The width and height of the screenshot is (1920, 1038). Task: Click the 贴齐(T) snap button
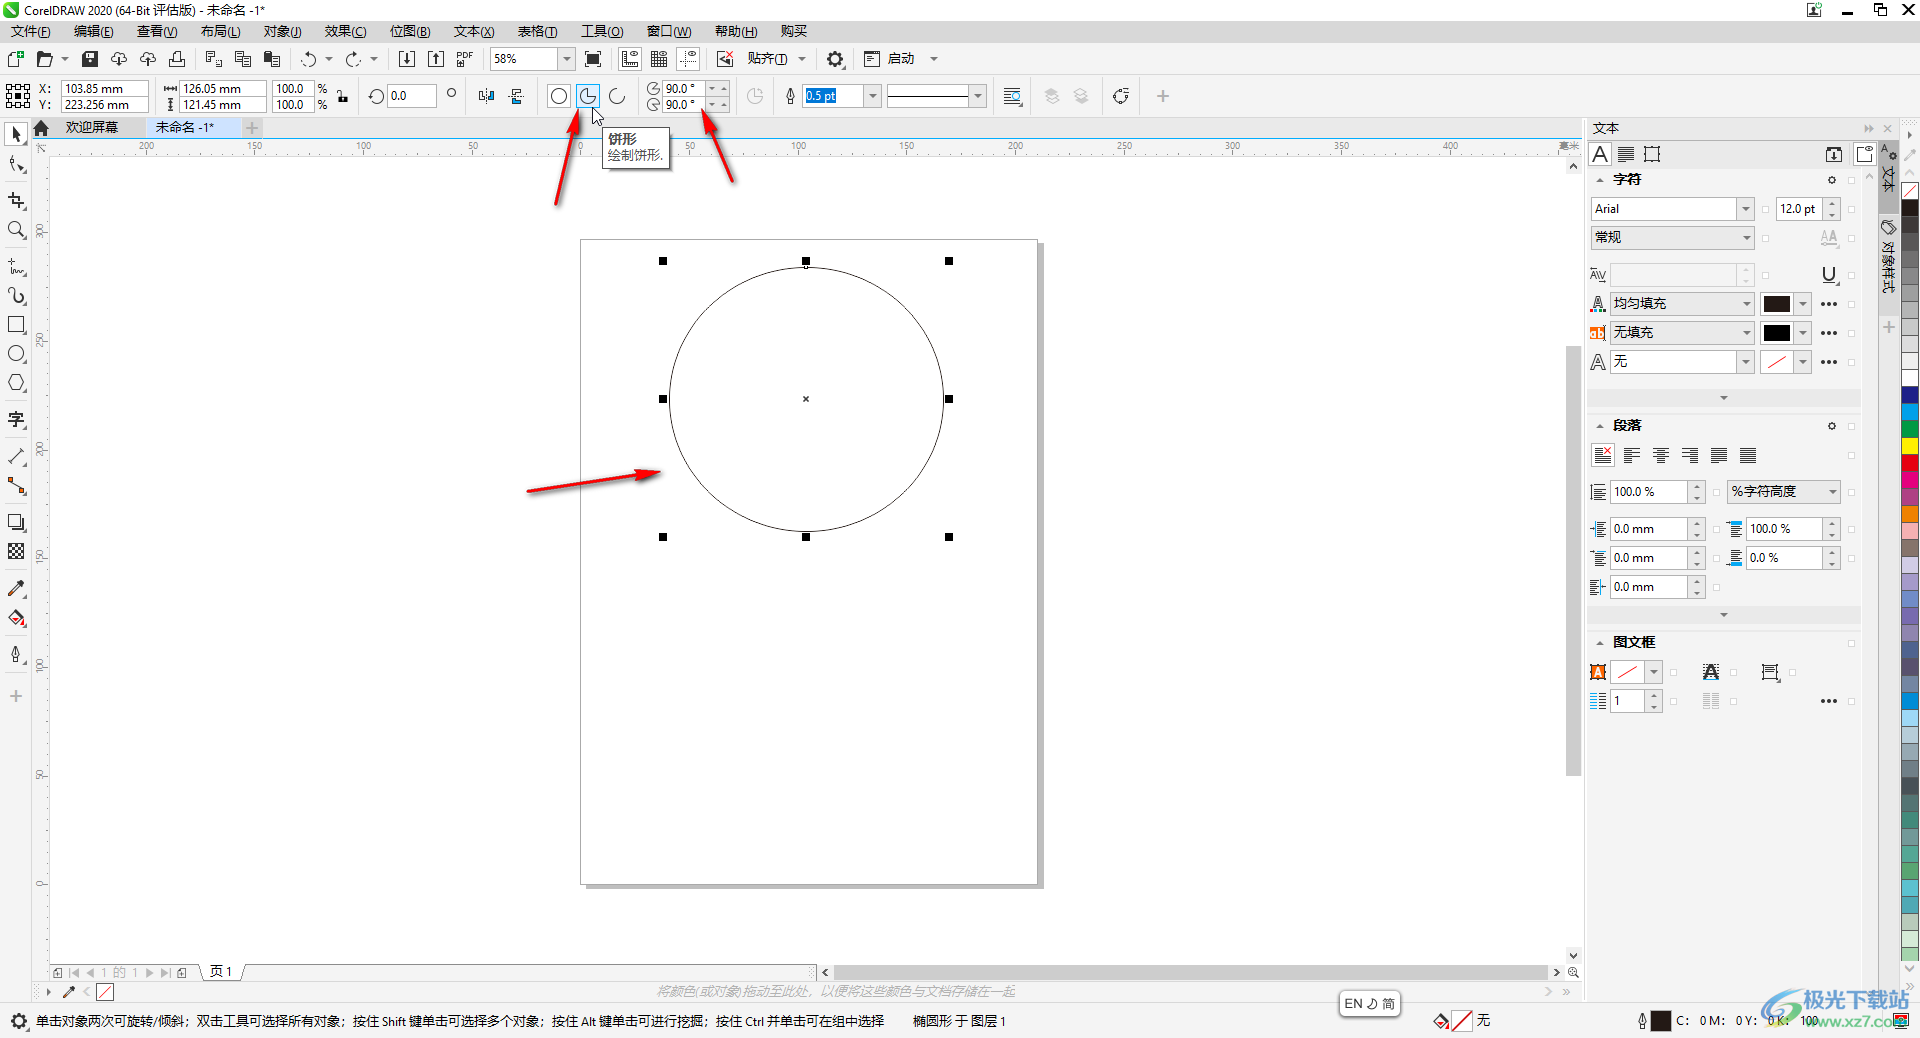[x=767, y=59]
